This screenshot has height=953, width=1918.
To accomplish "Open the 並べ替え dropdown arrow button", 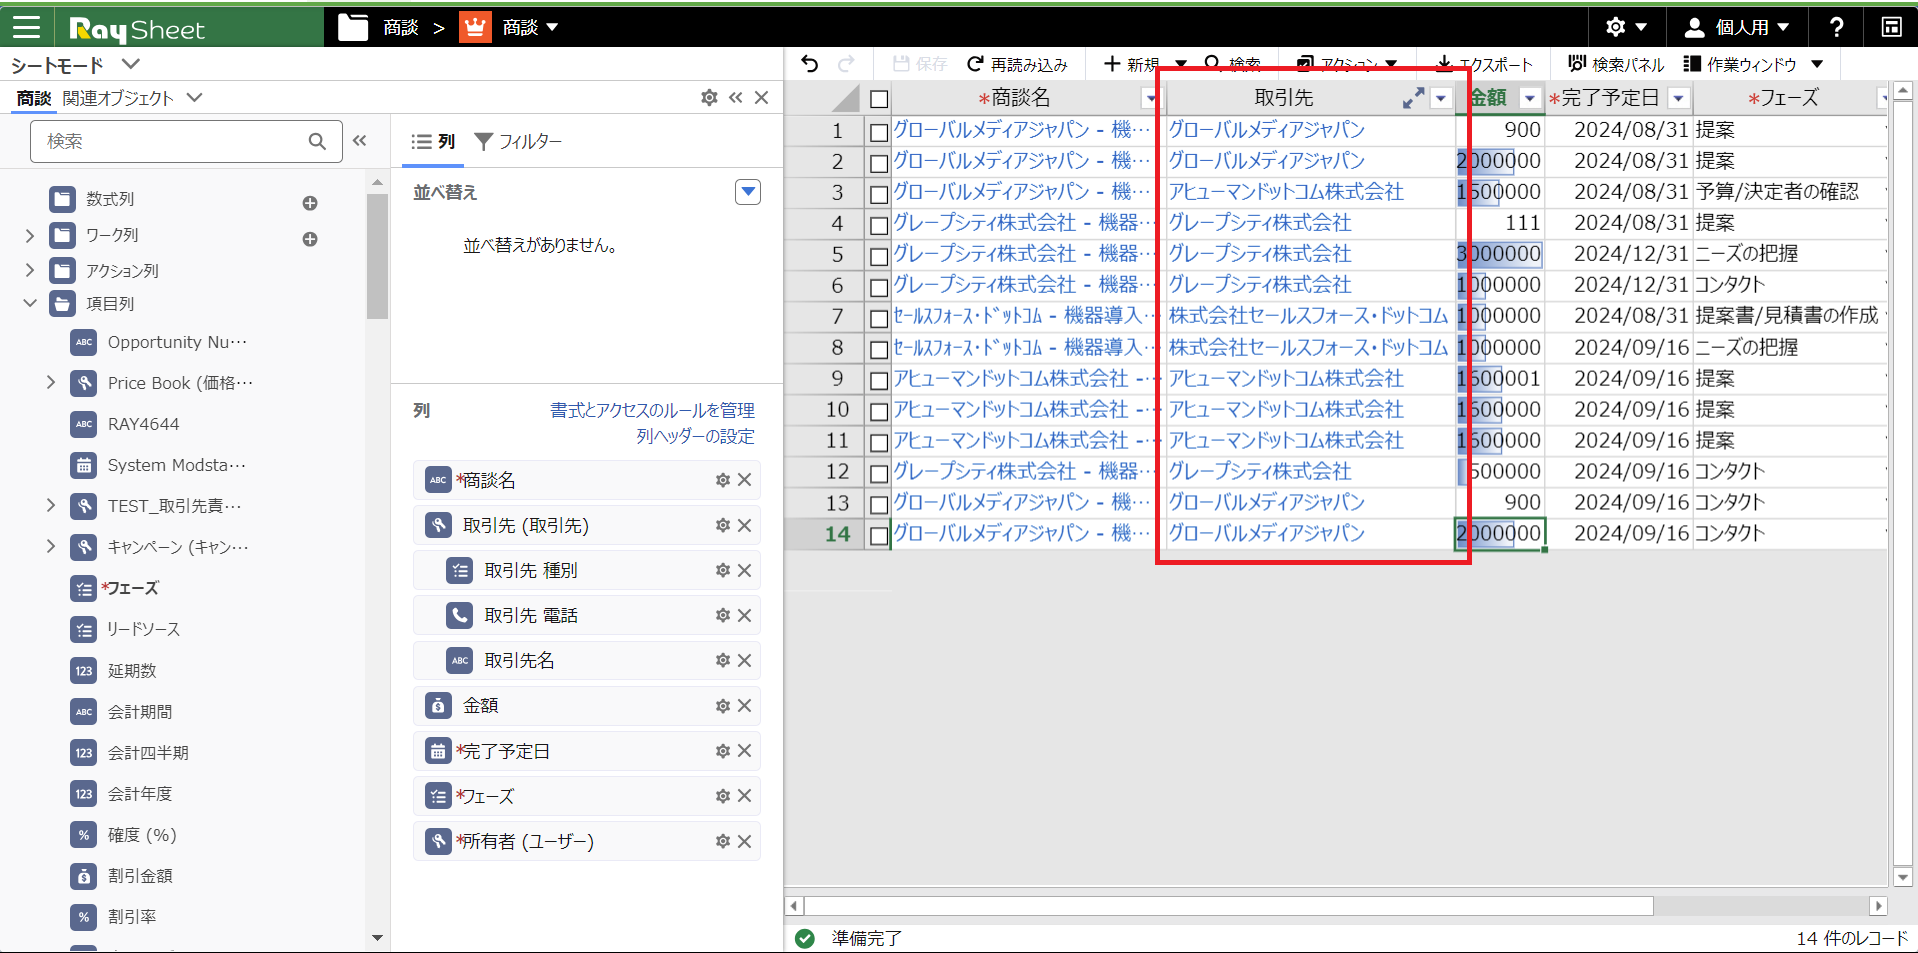I will pos(747,192).
